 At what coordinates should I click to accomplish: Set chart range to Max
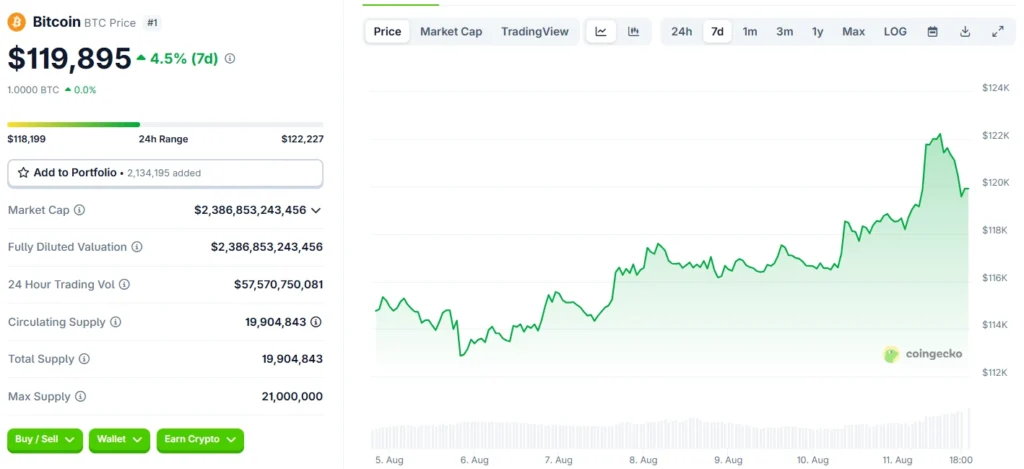point(854,31)
